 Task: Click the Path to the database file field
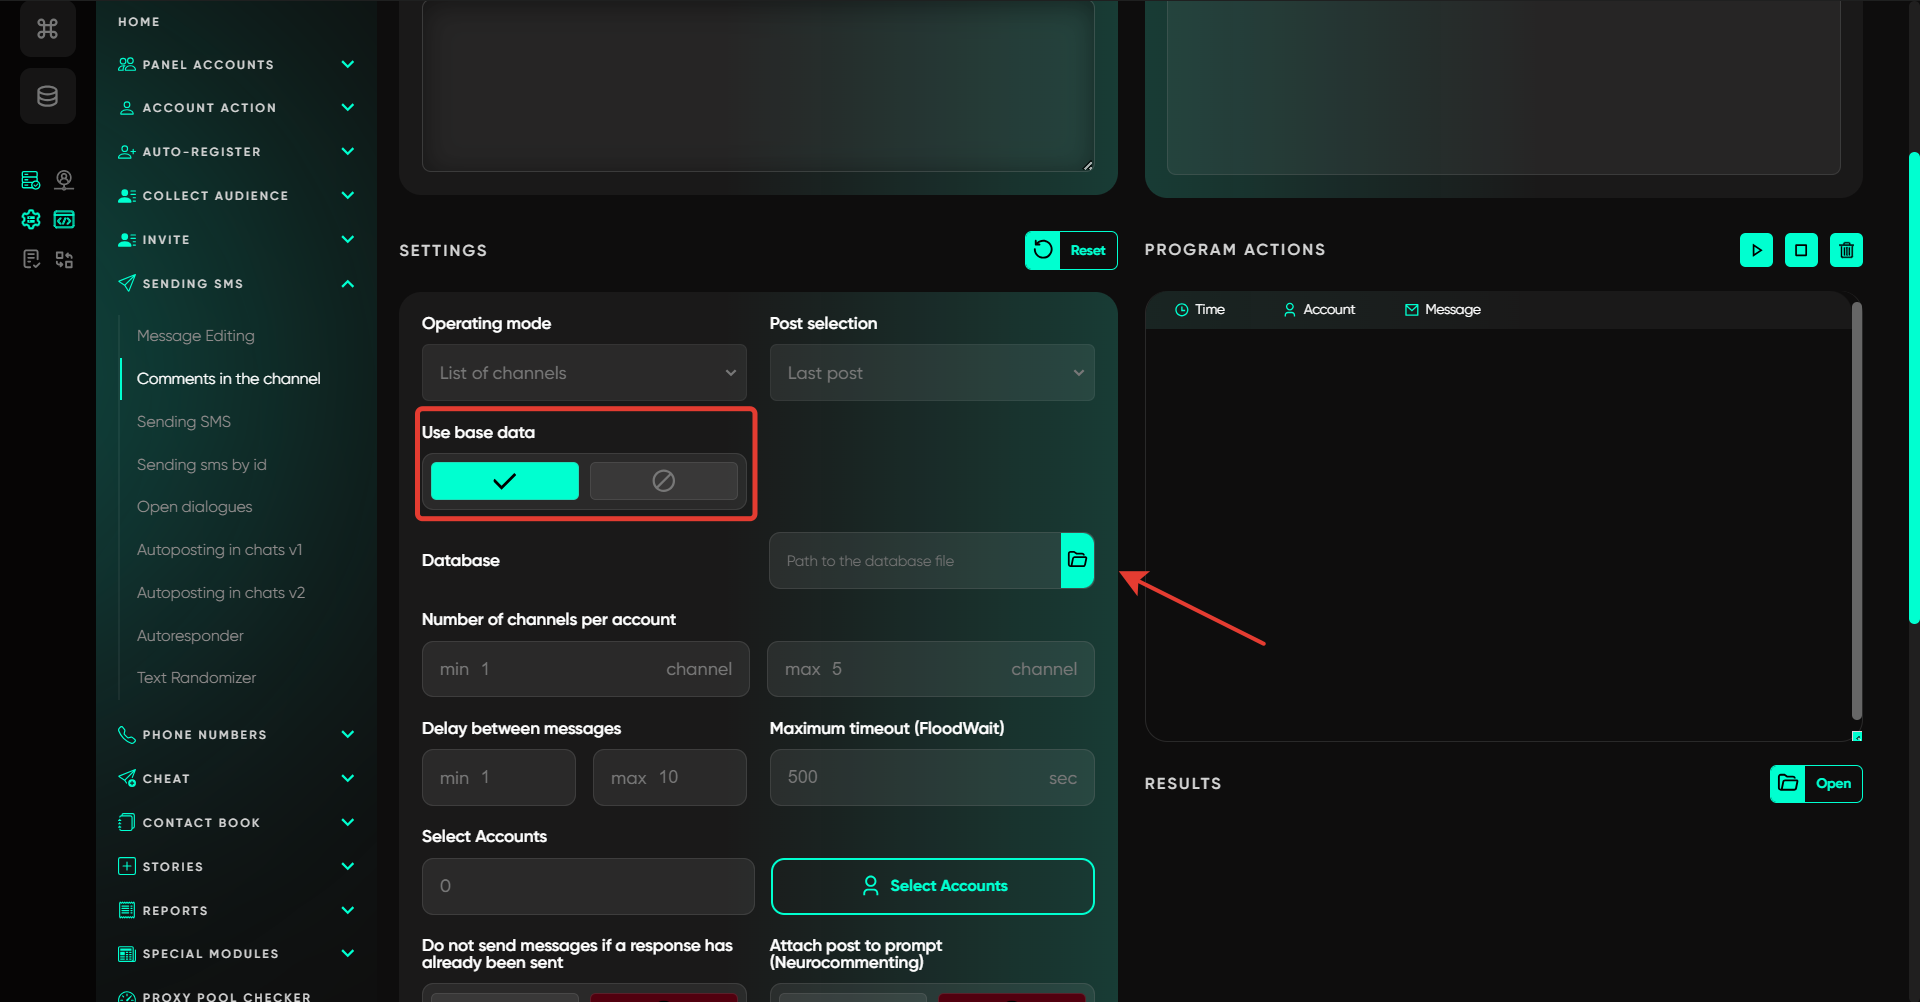[914, 561]
